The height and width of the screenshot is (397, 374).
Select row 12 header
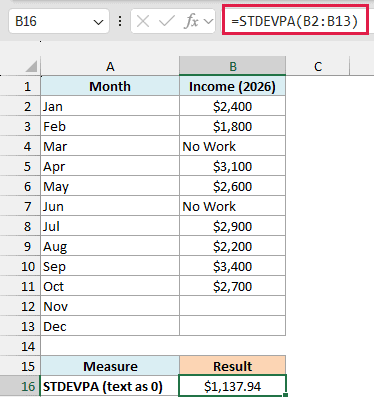(x=20, y=306)
